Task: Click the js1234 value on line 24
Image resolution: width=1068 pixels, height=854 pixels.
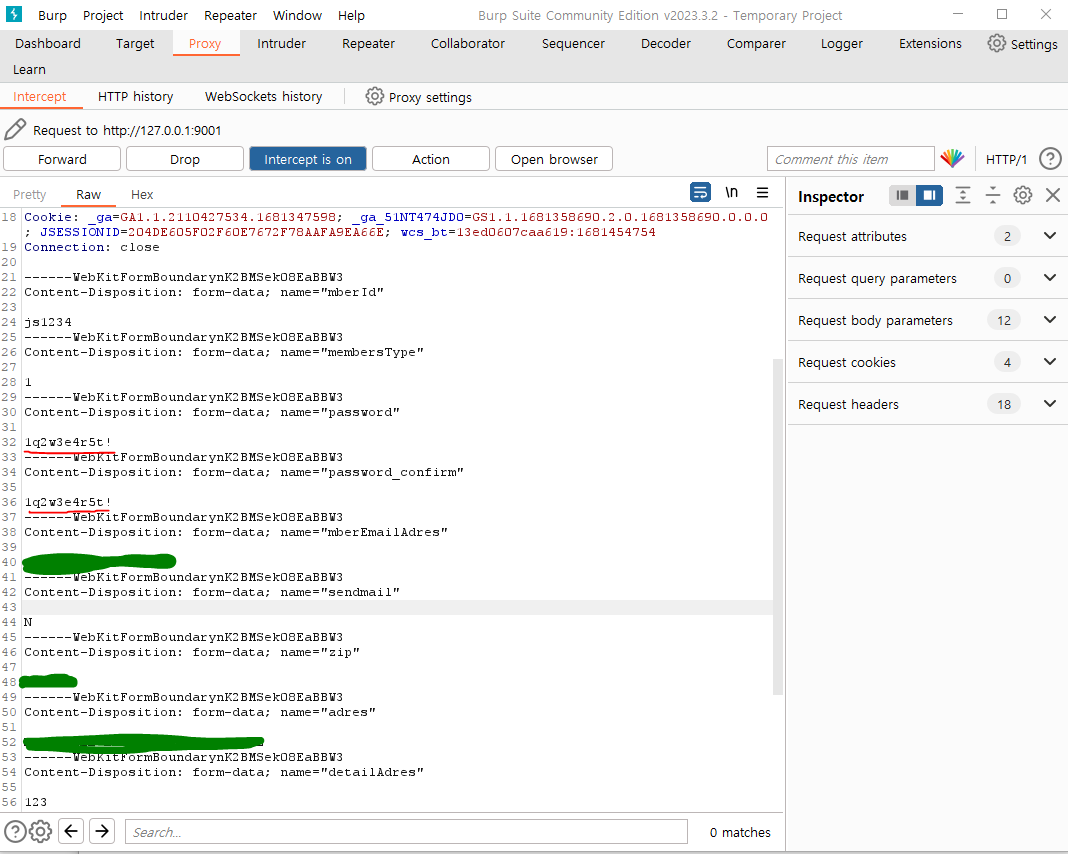Action: point(48,321)
